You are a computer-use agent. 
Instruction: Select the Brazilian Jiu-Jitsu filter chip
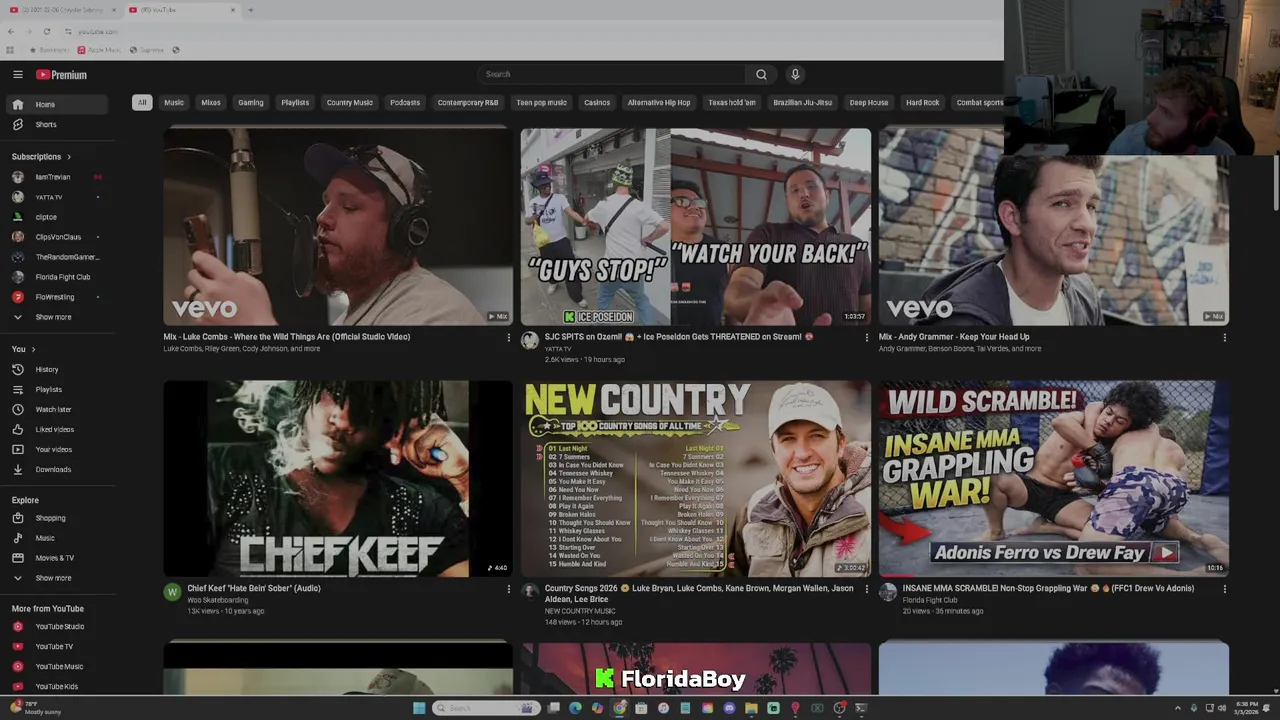pos(803,102)
